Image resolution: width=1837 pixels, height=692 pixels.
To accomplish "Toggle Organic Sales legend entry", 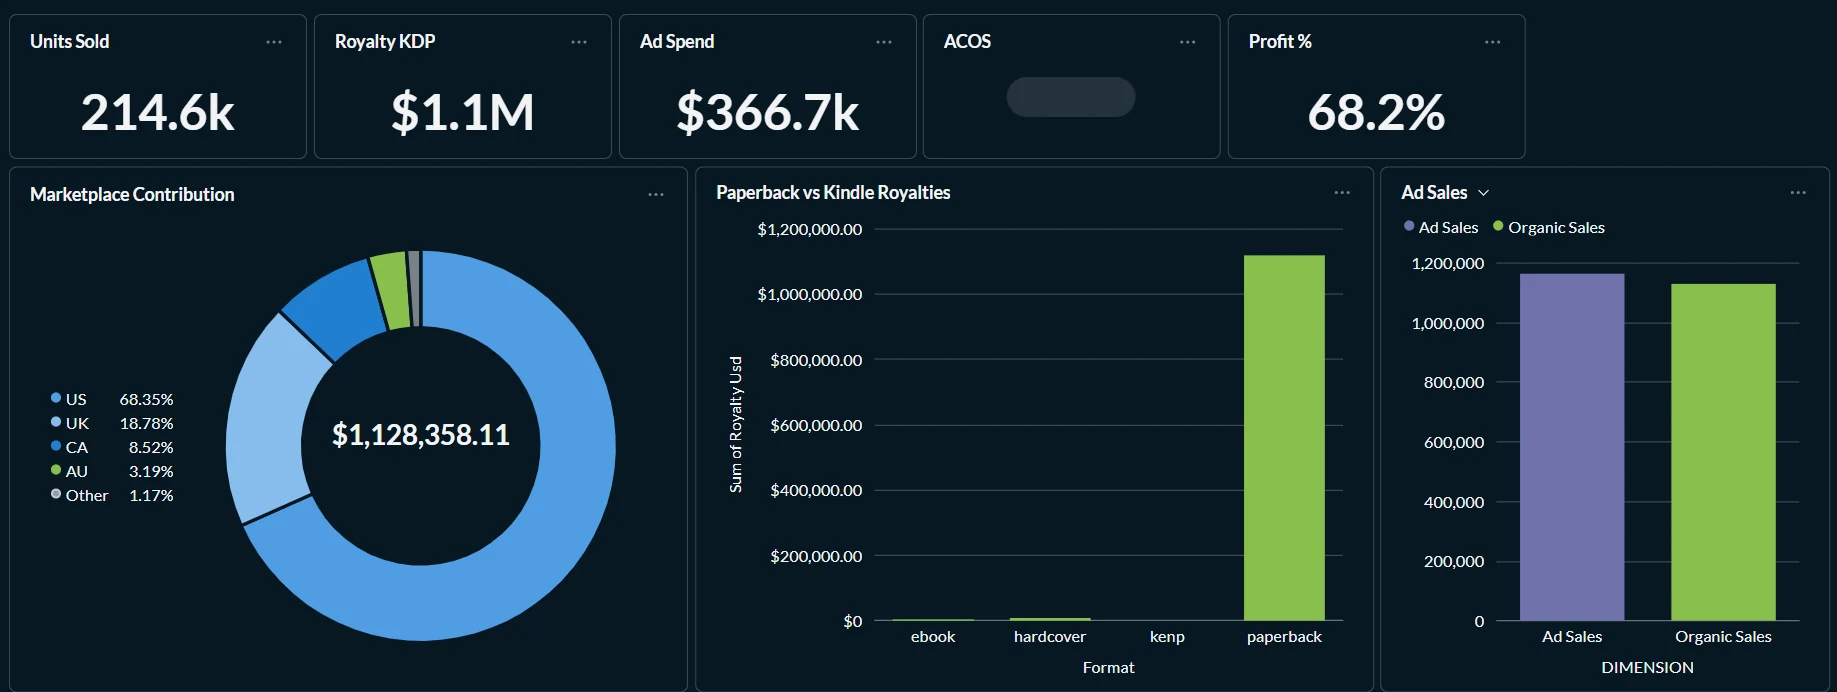I will click(1549, 227).
